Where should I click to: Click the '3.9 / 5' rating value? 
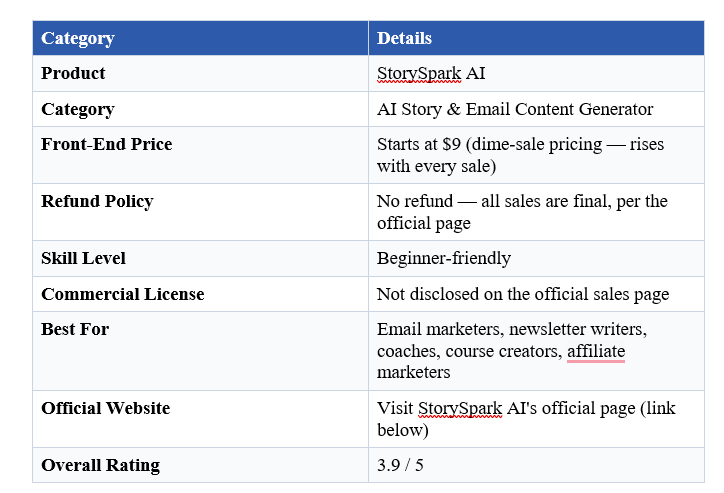point(400,465)
